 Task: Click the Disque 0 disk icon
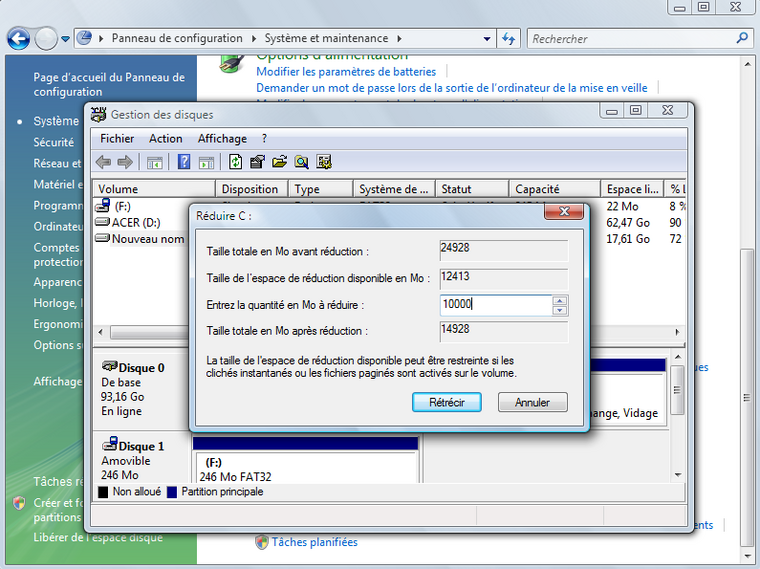pos(110,366)
